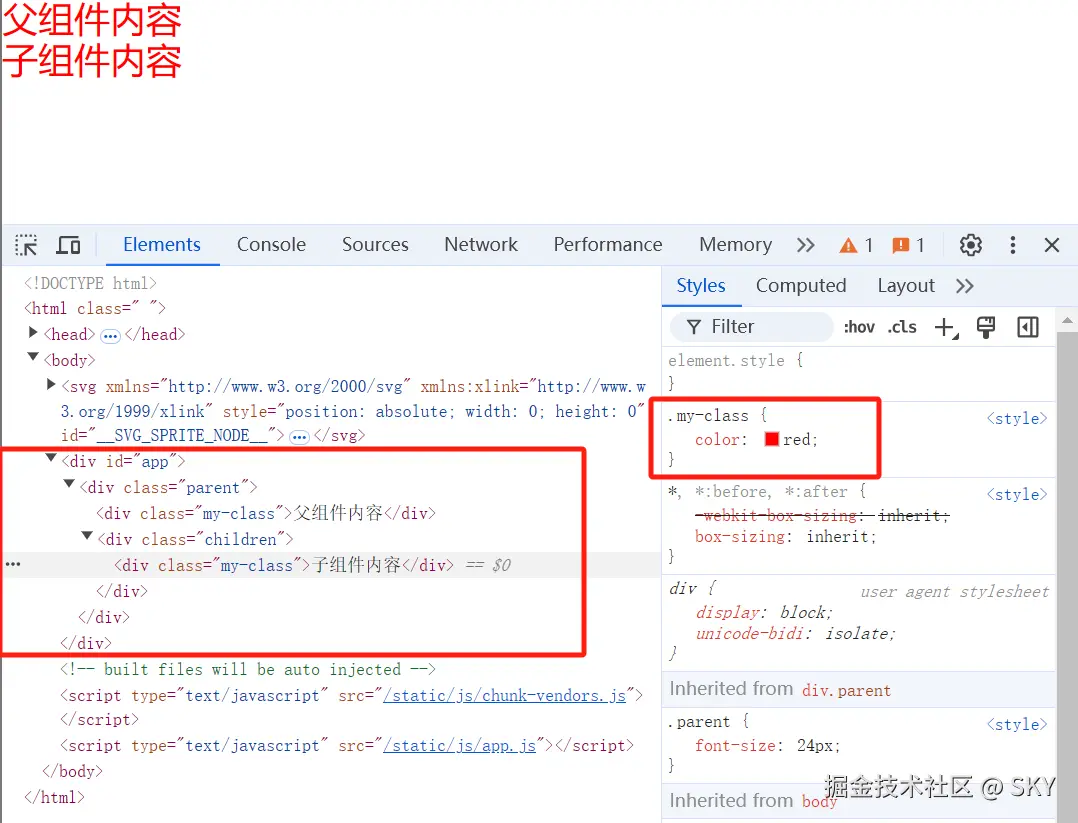
Task: Toggle the device toolbar icon
Action: 68,245
